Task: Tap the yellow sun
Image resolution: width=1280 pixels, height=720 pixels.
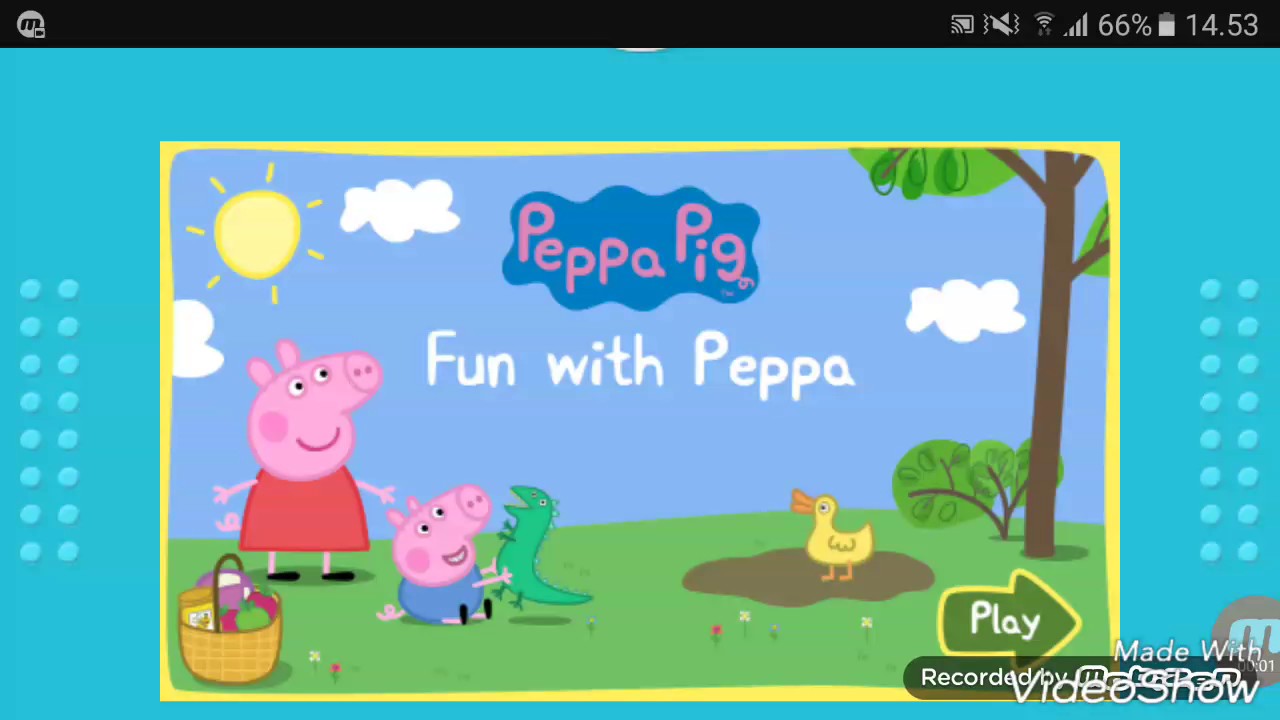Action: click(257, 233)
